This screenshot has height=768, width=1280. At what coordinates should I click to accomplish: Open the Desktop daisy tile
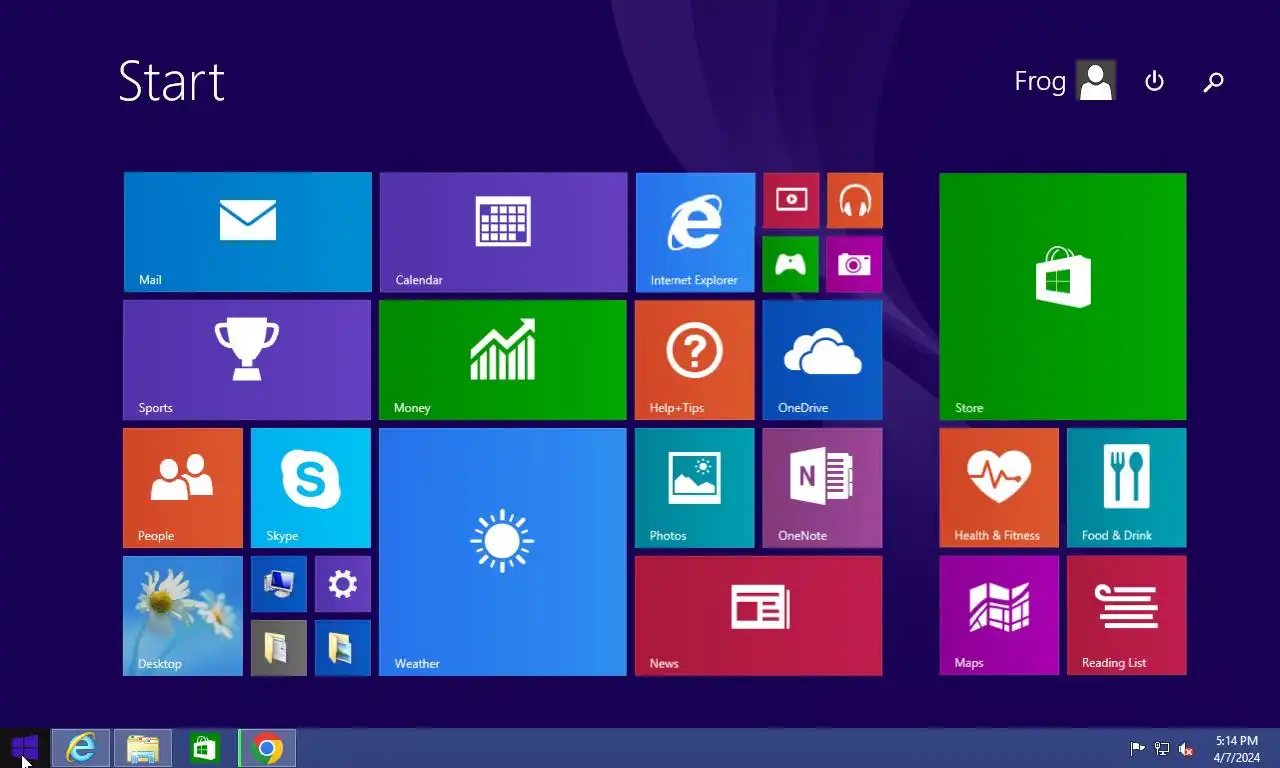[183, 616]
